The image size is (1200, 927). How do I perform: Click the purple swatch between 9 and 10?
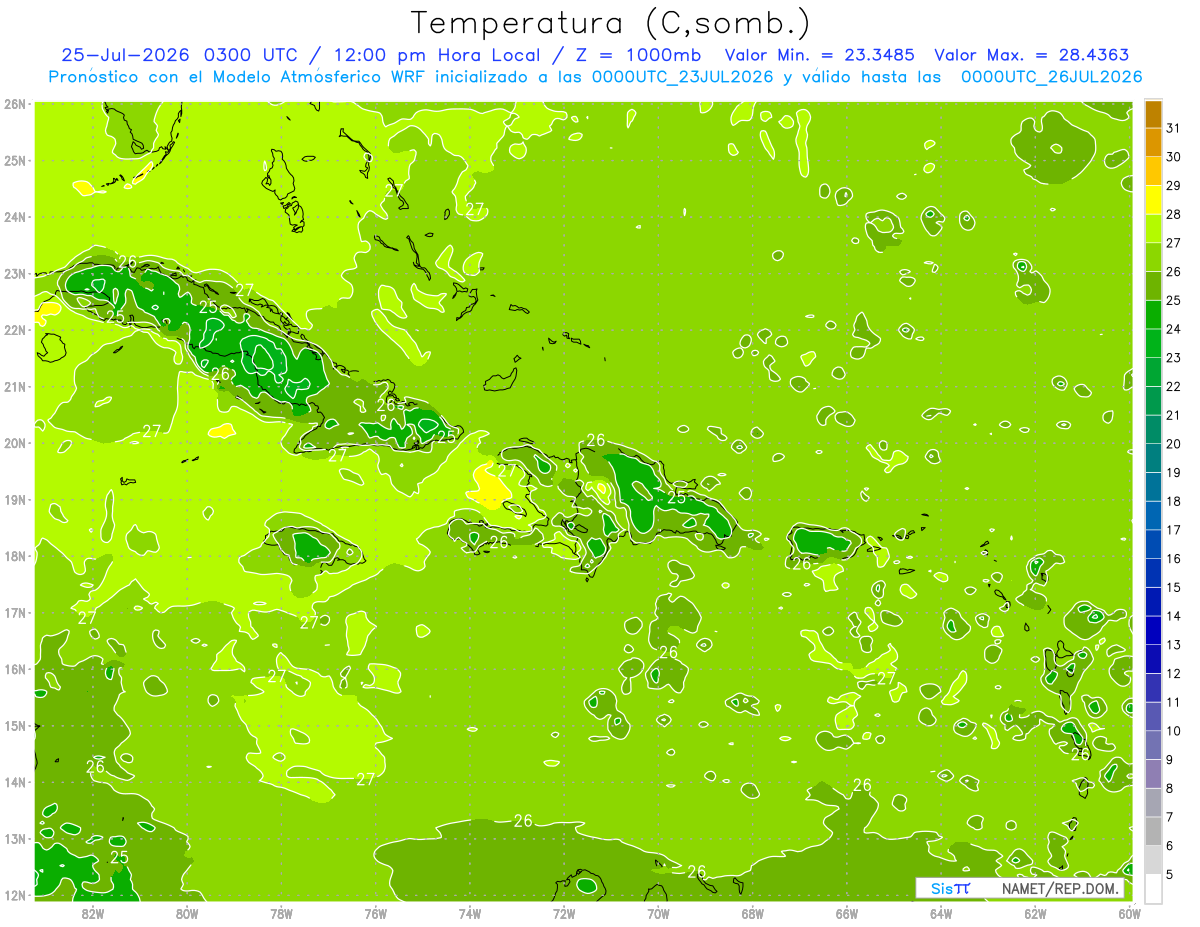tap(1153, 745)
